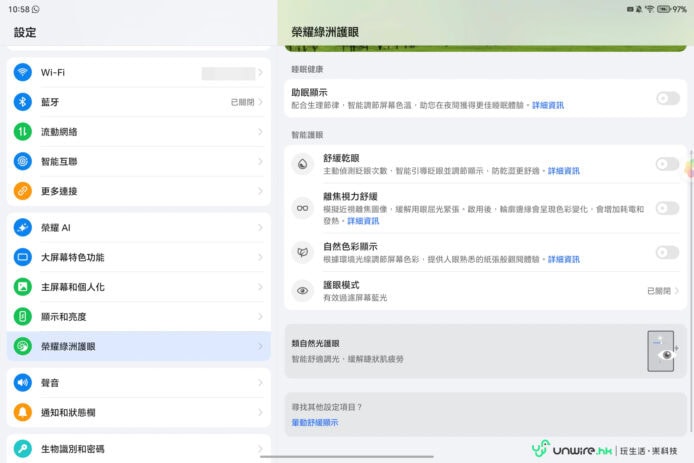Tap the sound (聲音) speaker icon

point(22,383)
